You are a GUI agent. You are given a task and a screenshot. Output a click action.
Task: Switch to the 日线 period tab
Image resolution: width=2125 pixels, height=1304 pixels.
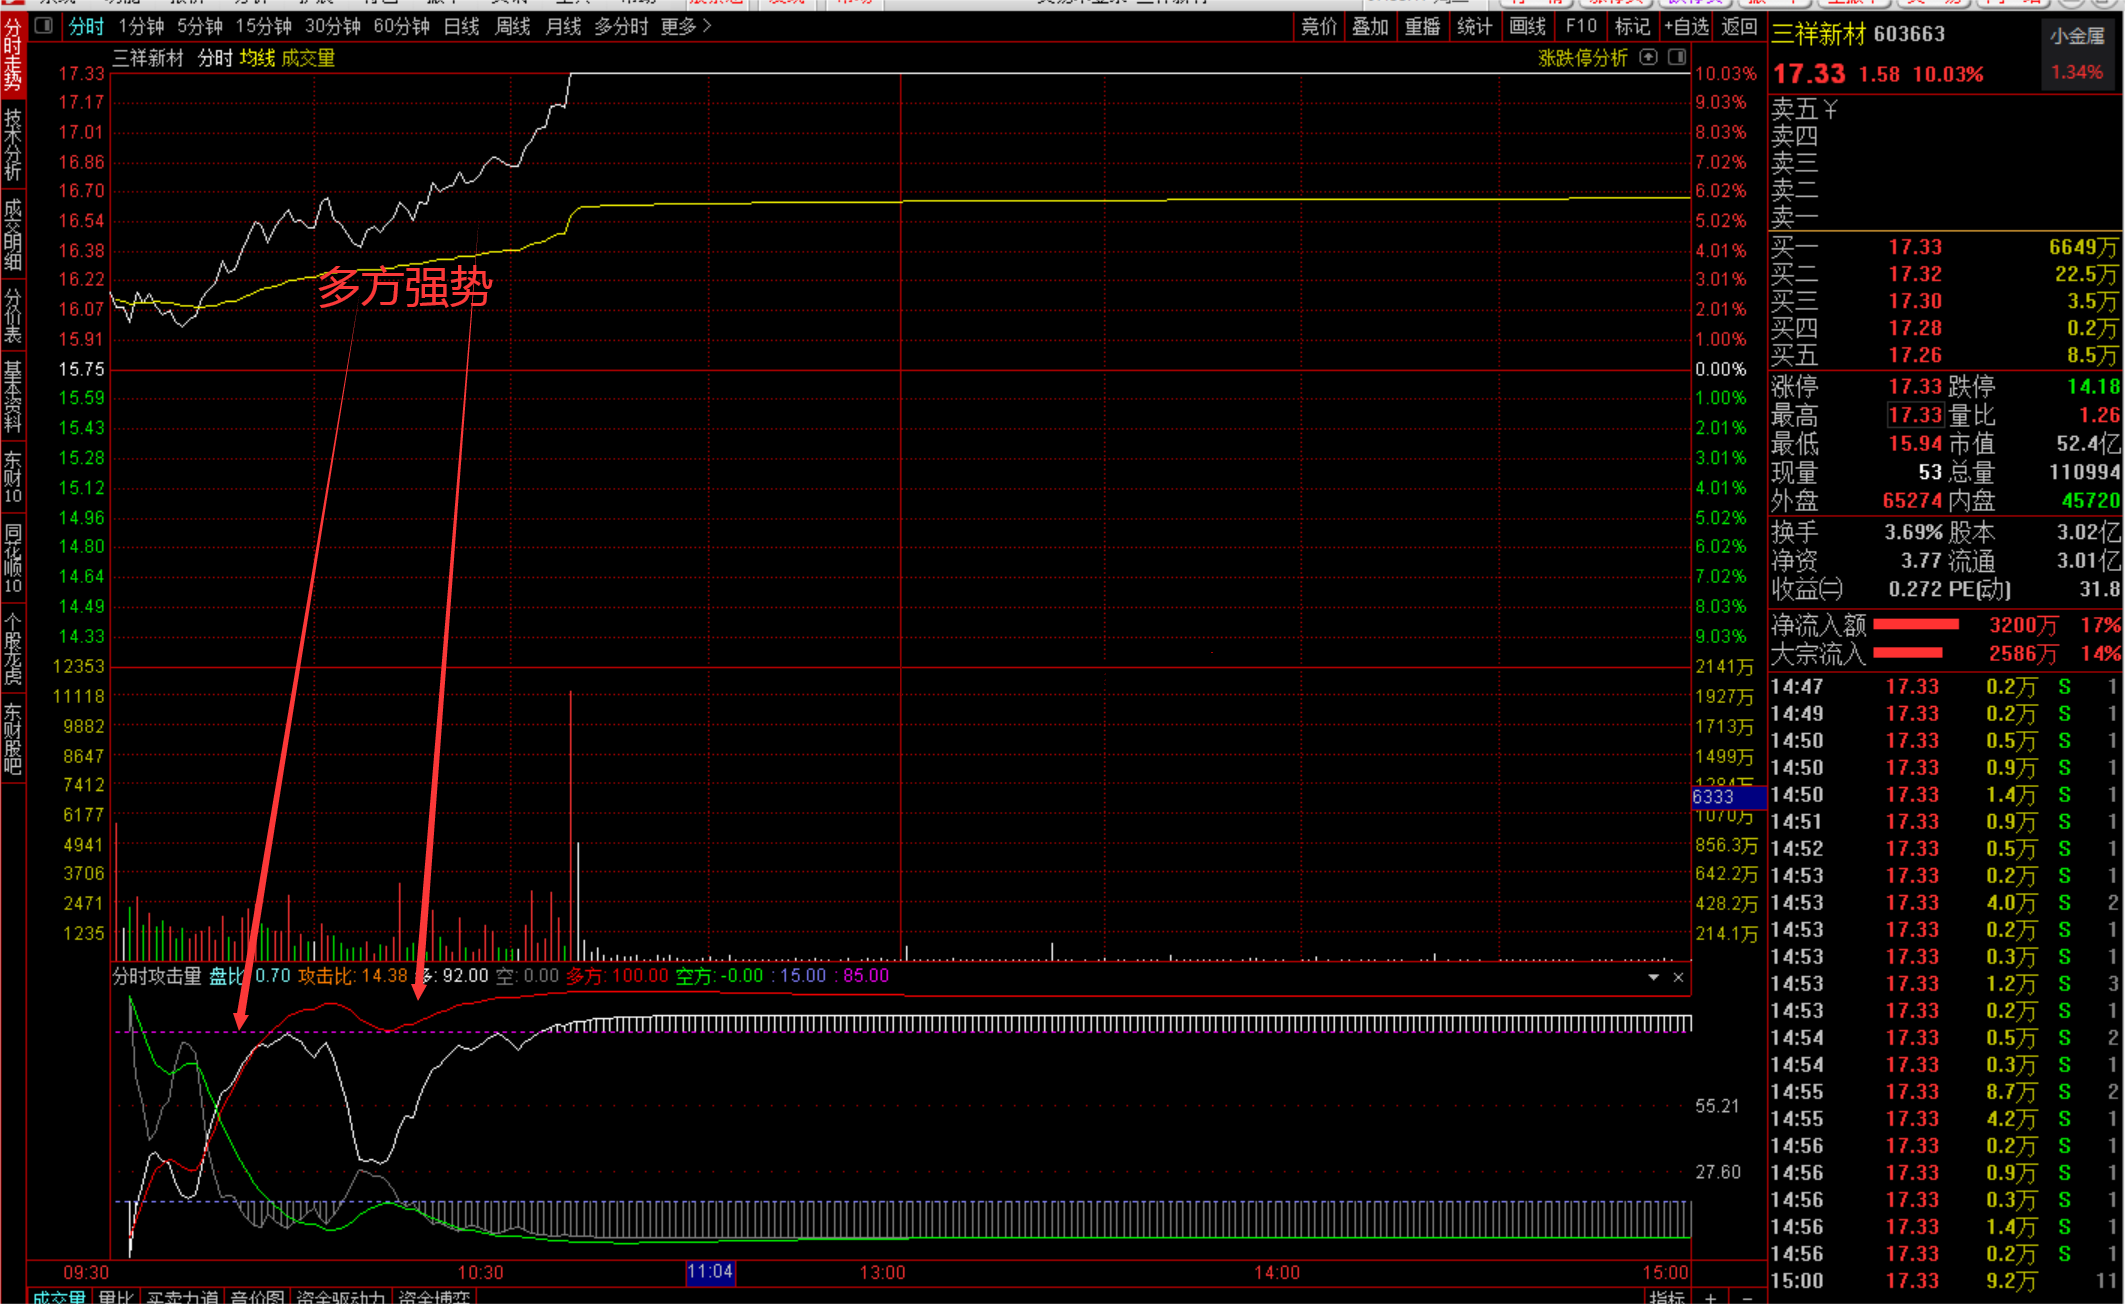click(461, 27)
